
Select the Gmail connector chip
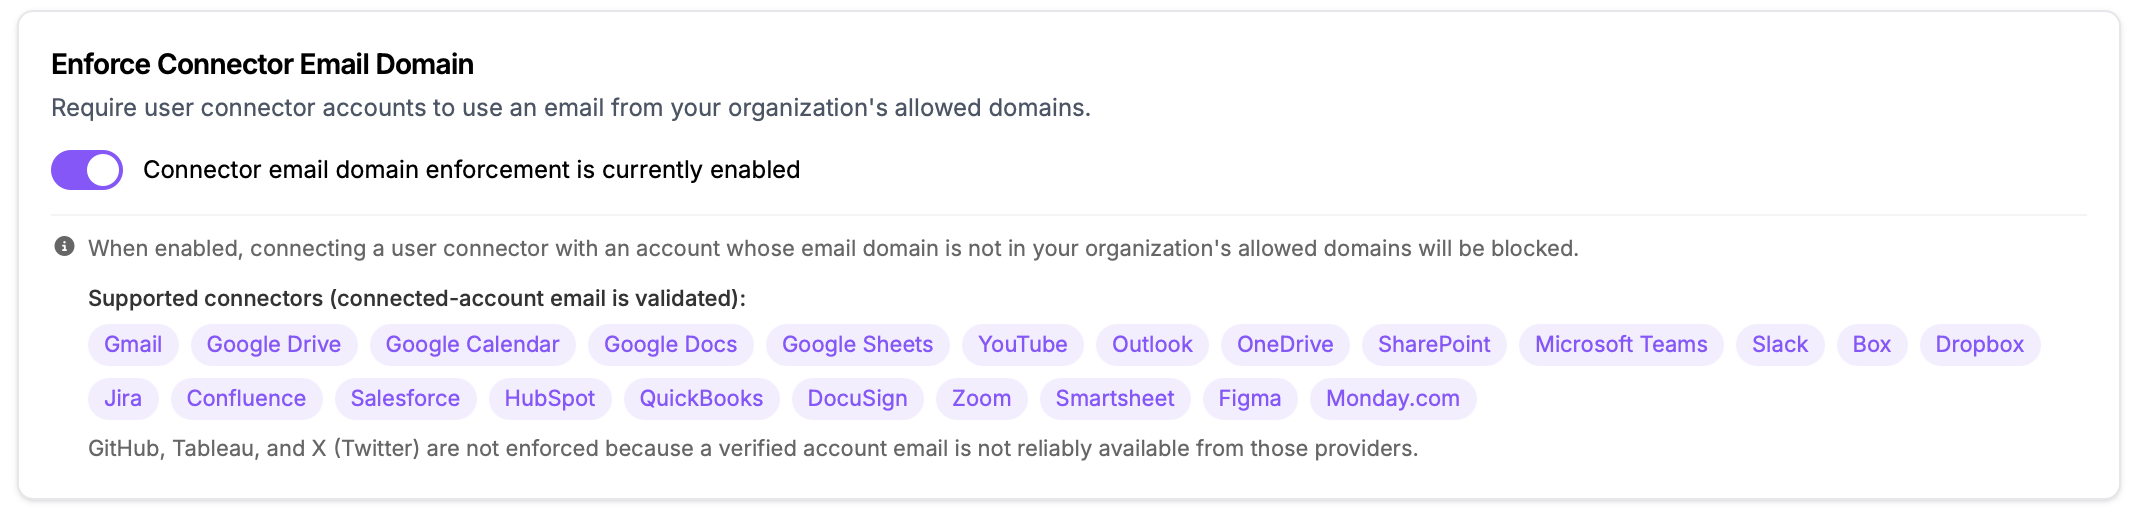(133, 345)
